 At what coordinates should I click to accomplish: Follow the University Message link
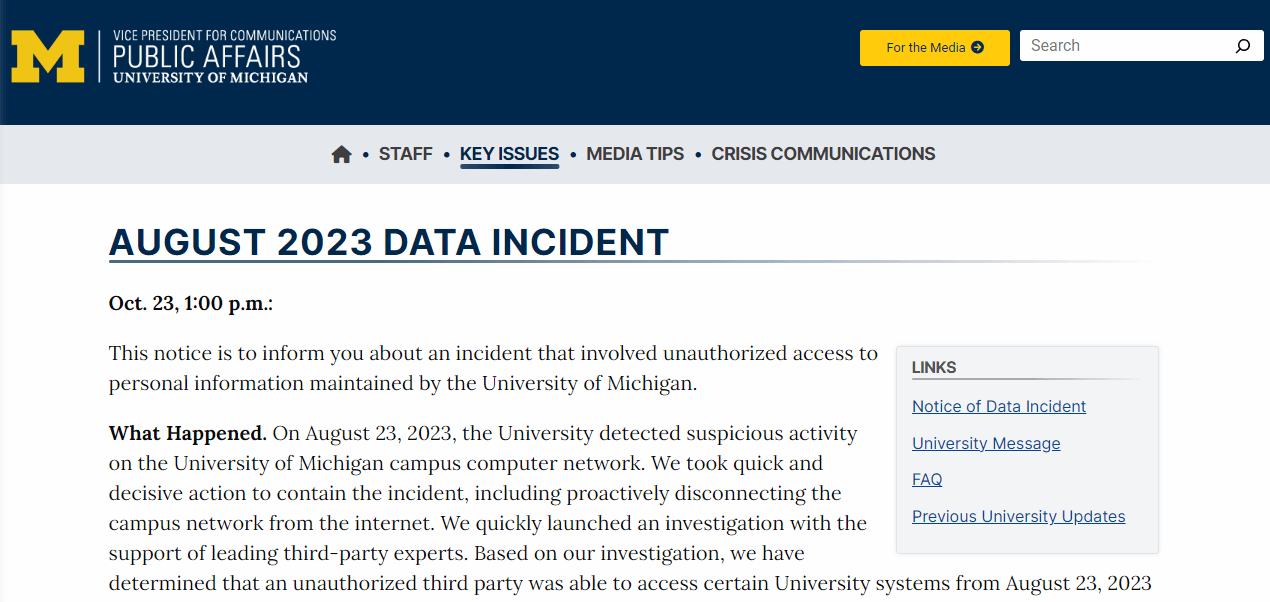pos(986,443)
